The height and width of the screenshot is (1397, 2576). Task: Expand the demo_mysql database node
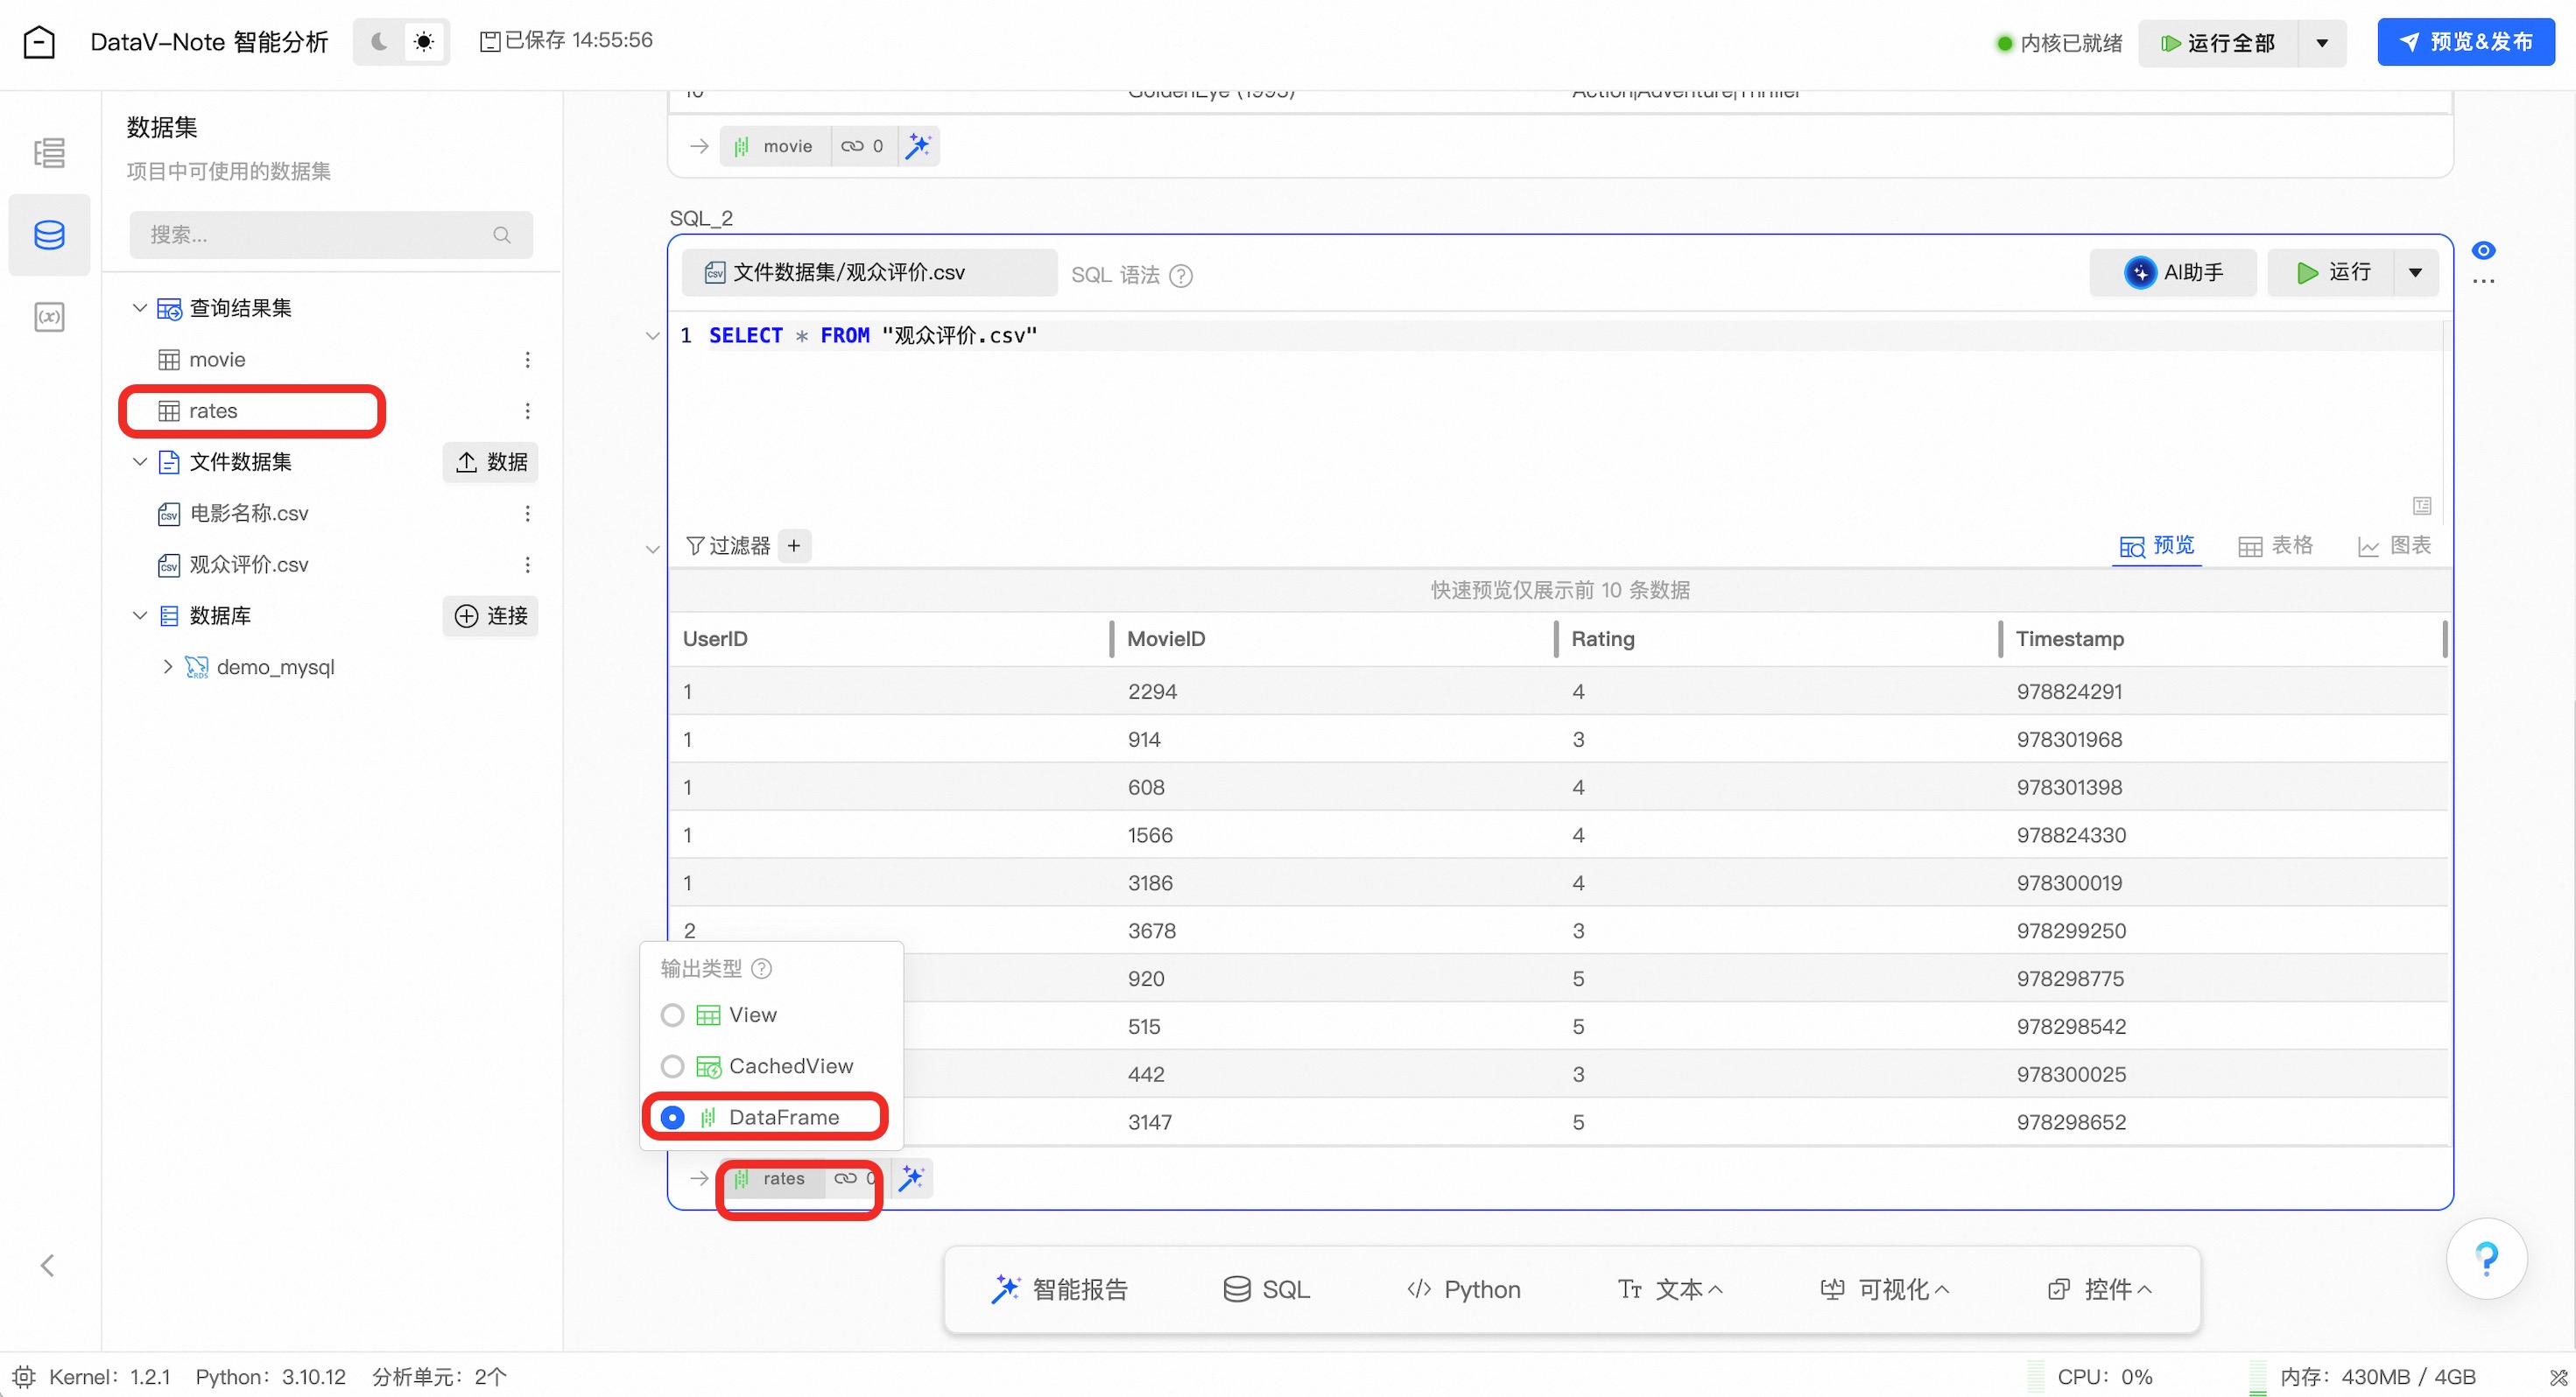point(167,666)
